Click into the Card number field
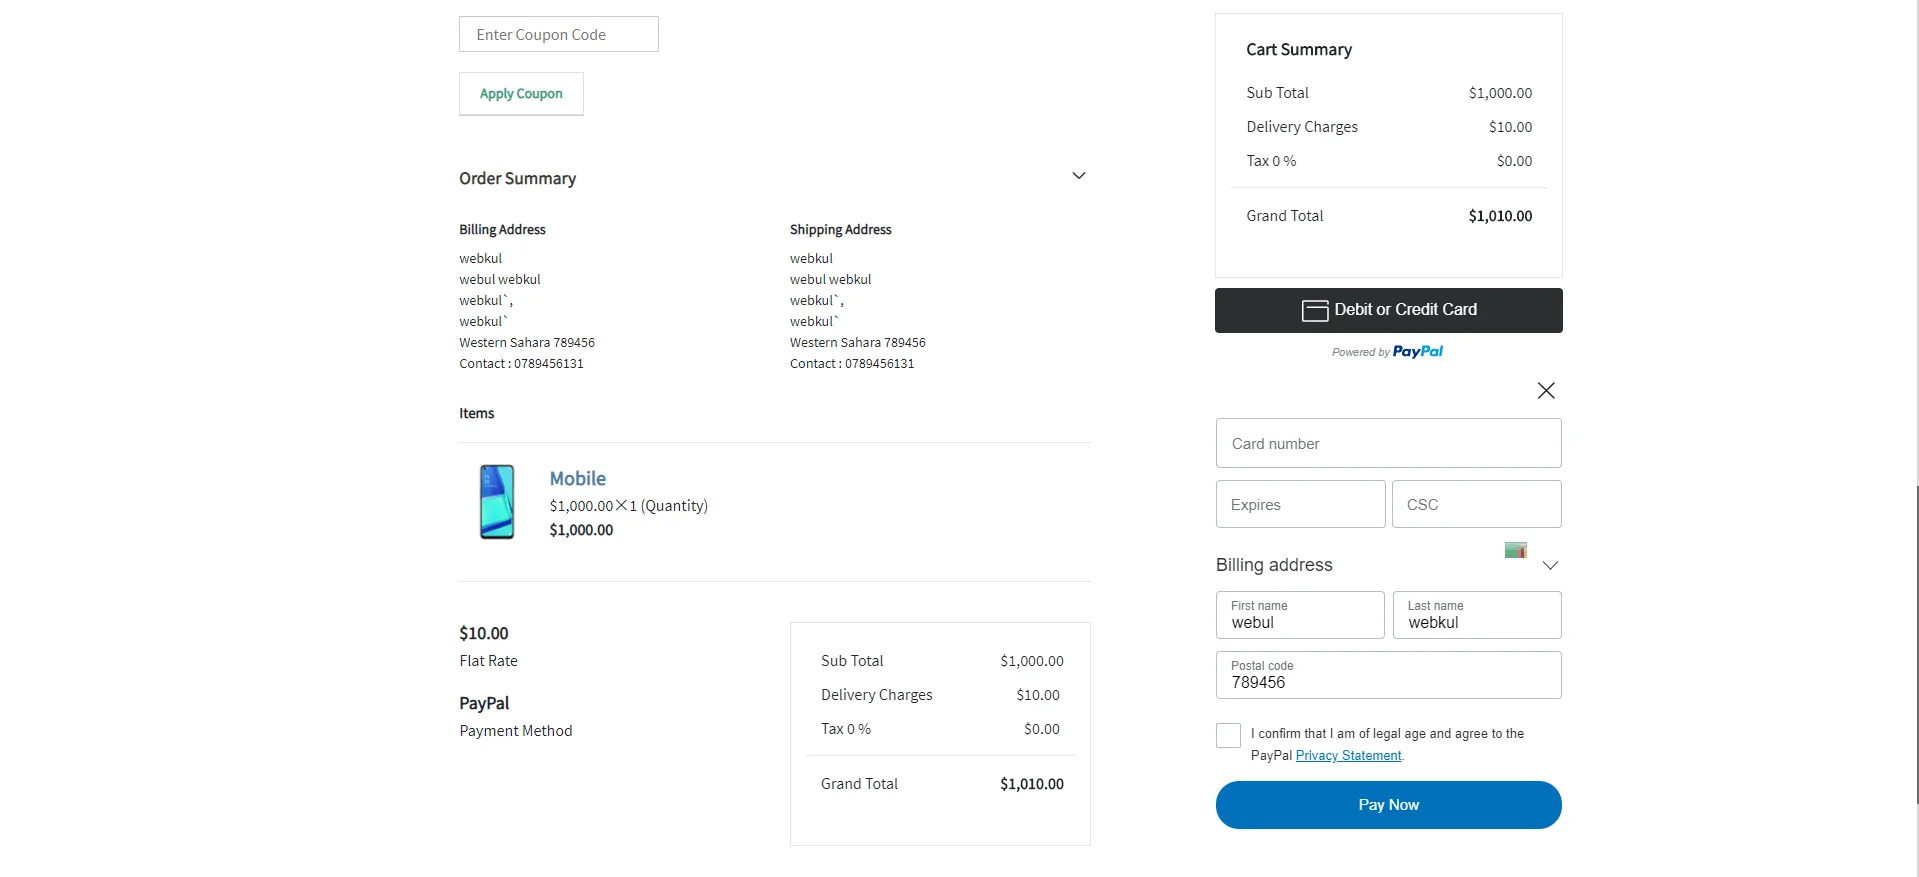 coord(1388,444)
